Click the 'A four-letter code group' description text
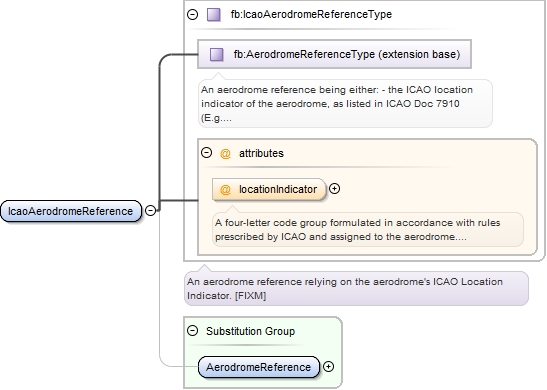This screenshot has height=390, width=547. (368, 230)
